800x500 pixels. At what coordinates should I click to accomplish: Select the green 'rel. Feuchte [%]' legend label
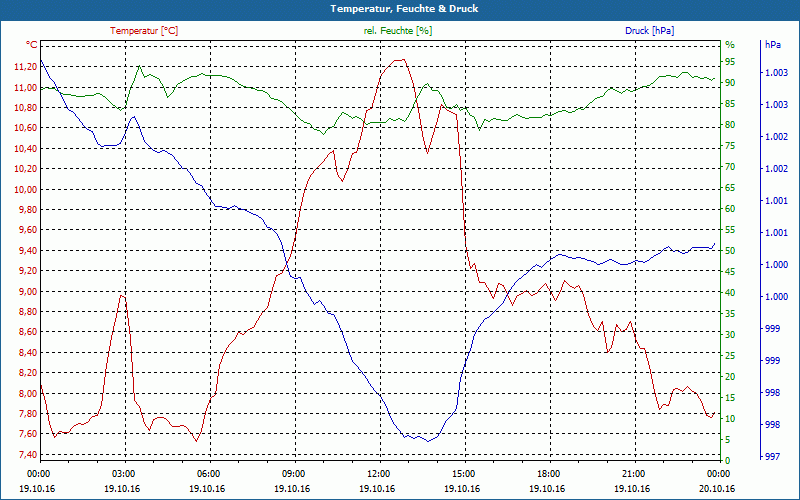397,31
